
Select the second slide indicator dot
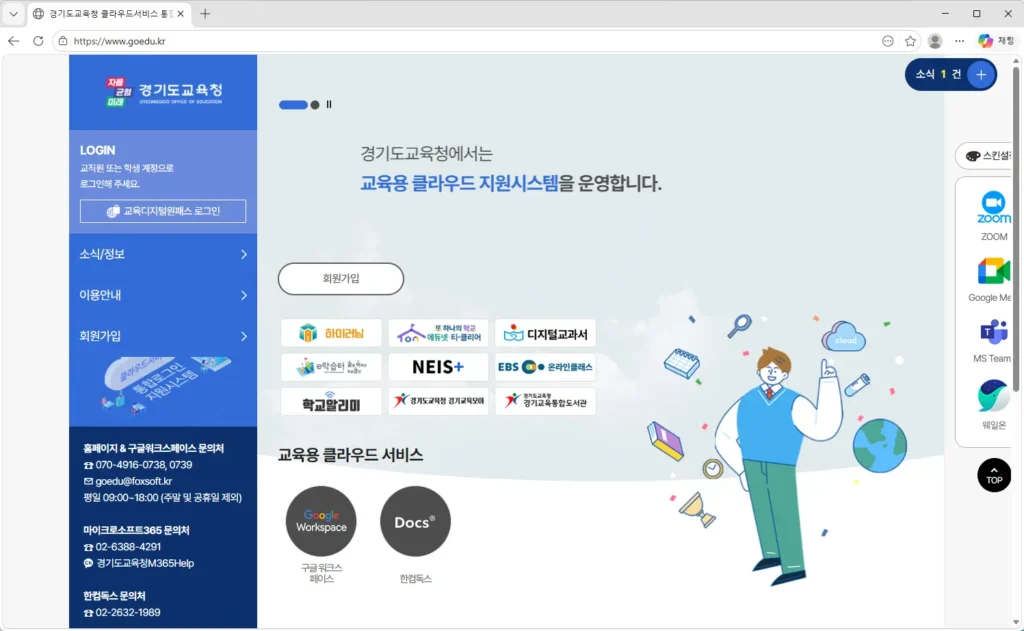315,105
